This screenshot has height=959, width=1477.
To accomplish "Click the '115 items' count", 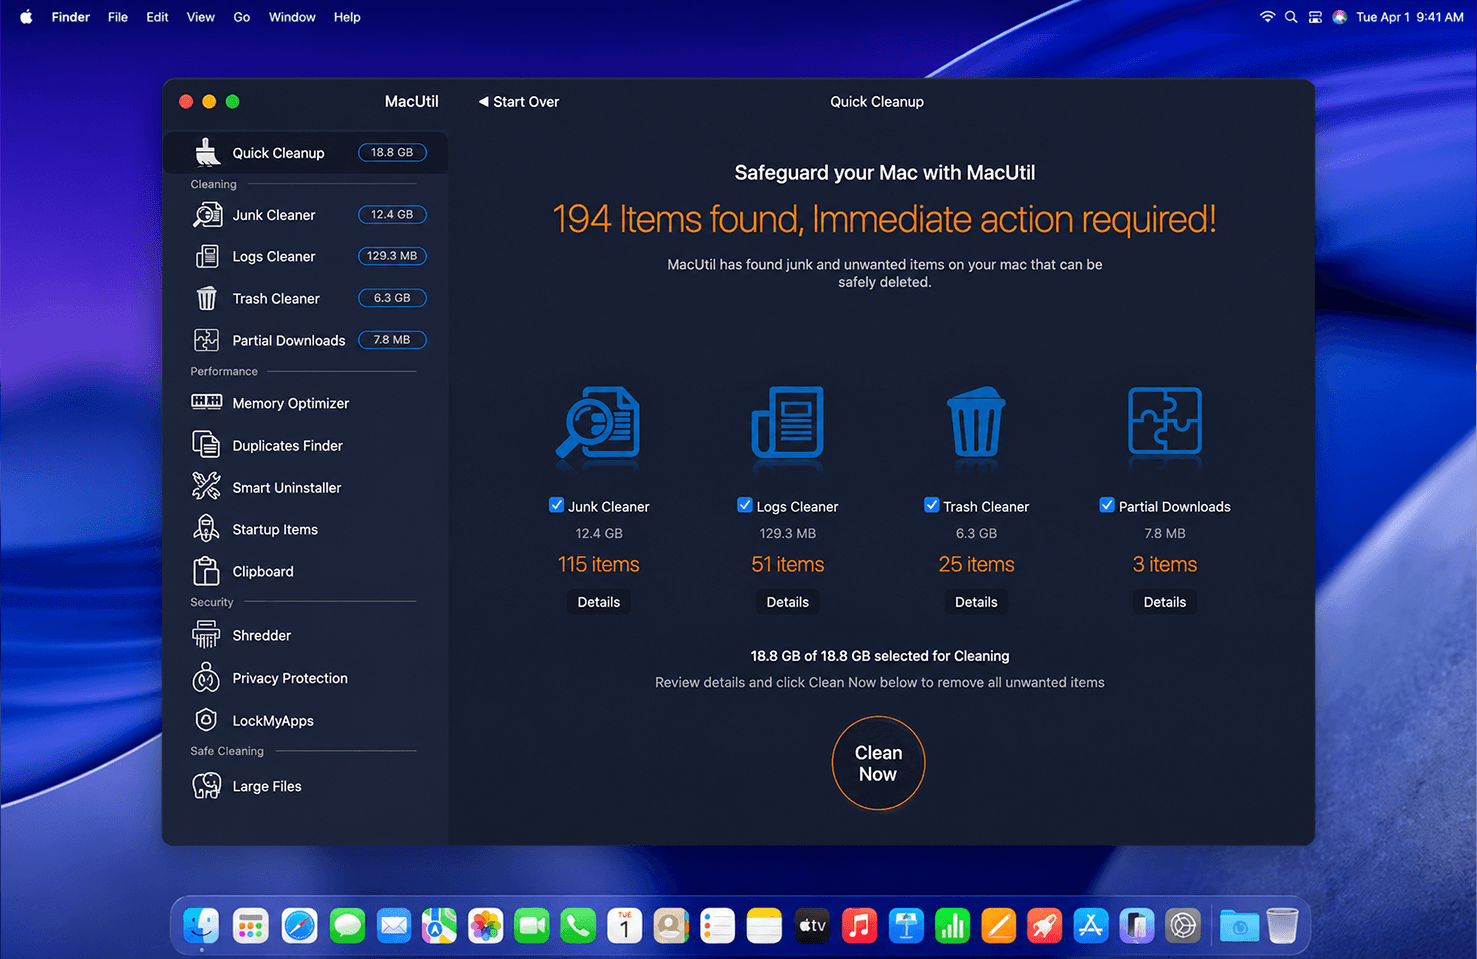I will (599, 565).
